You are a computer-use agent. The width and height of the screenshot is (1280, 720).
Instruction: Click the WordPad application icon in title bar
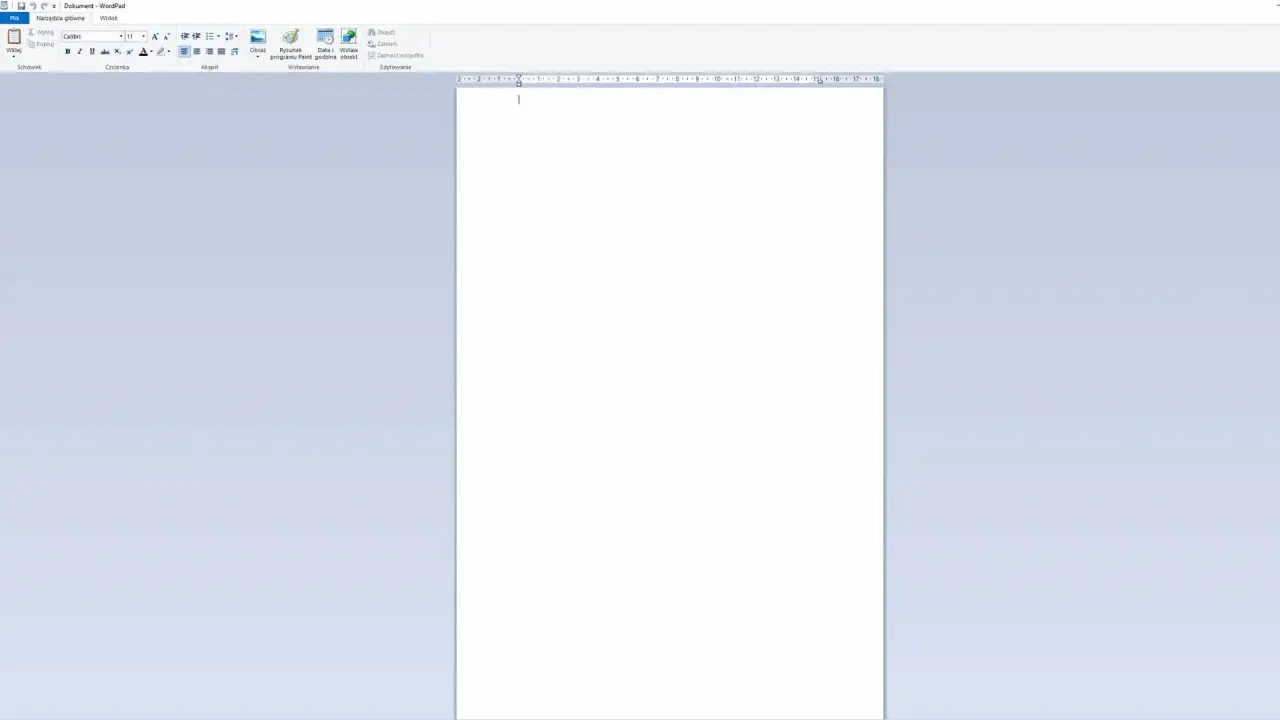coord(4,6)
